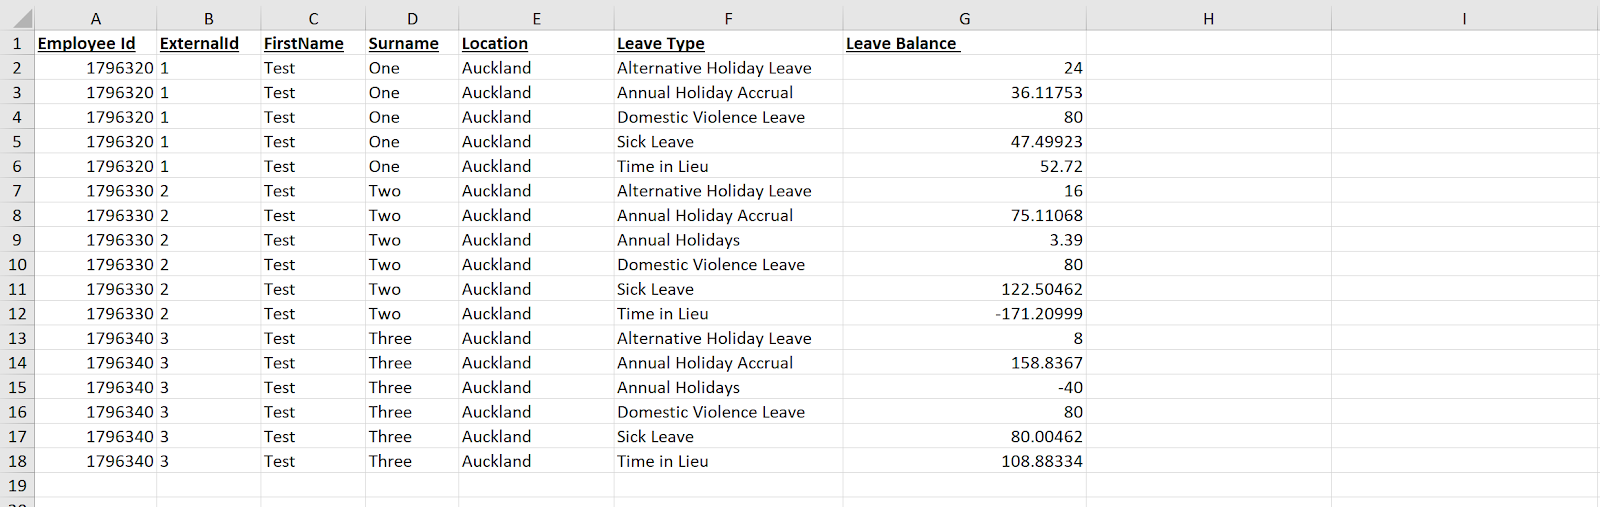
Task: Click Sick Leave cell in row 17
Action: (x=728, y=437)
